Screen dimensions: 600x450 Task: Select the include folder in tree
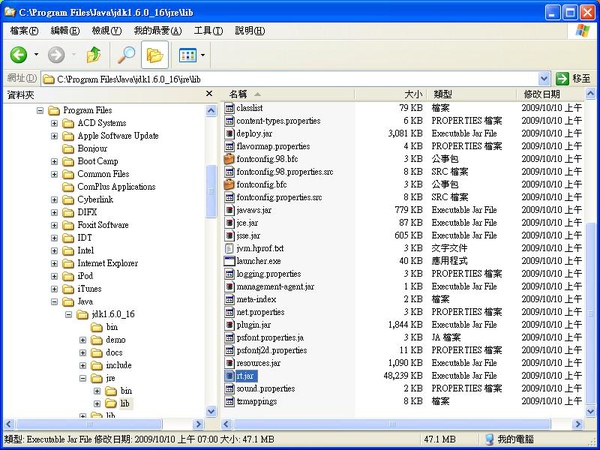point(119,365)
